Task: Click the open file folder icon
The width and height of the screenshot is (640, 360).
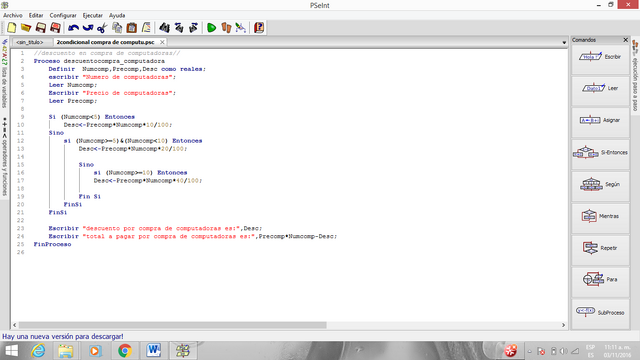Action: pos(26,28)
